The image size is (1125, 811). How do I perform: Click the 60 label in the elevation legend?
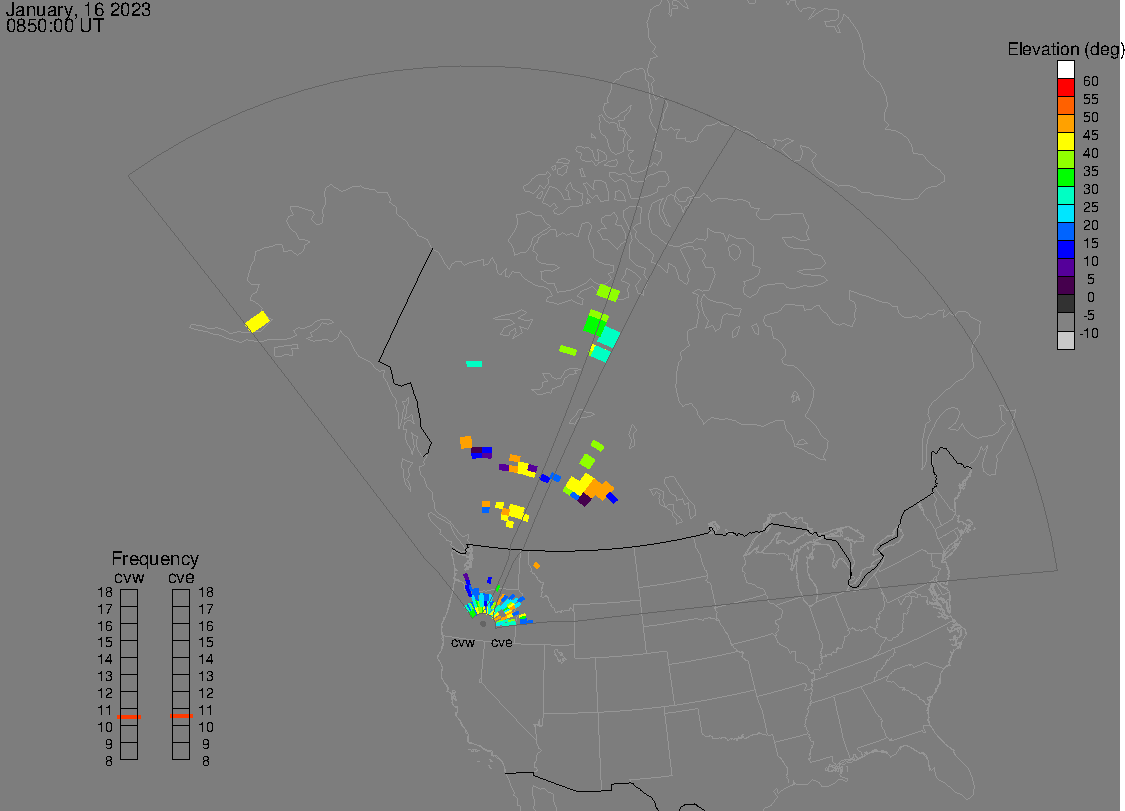(1091, 81)
